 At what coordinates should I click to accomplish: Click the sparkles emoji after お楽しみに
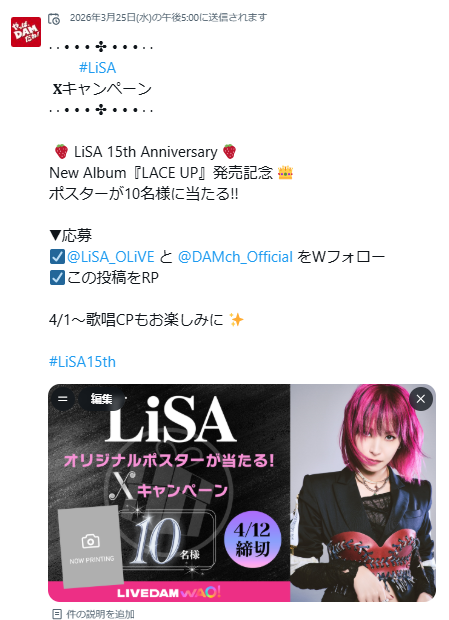pos(236,319)
